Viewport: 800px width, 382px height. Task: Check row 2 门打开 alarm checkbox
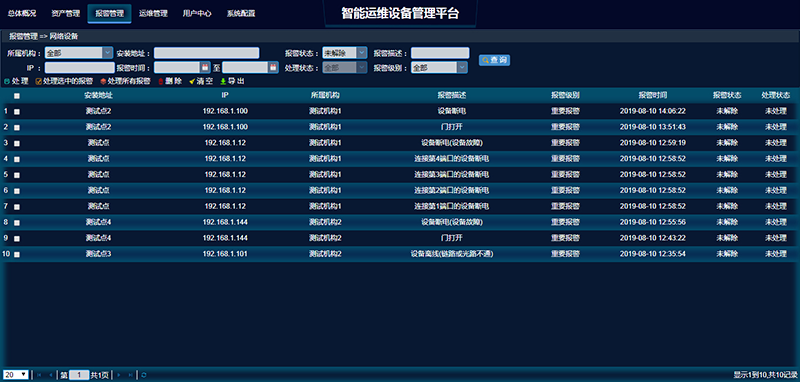pyautogui.click(x=17, y=128)
